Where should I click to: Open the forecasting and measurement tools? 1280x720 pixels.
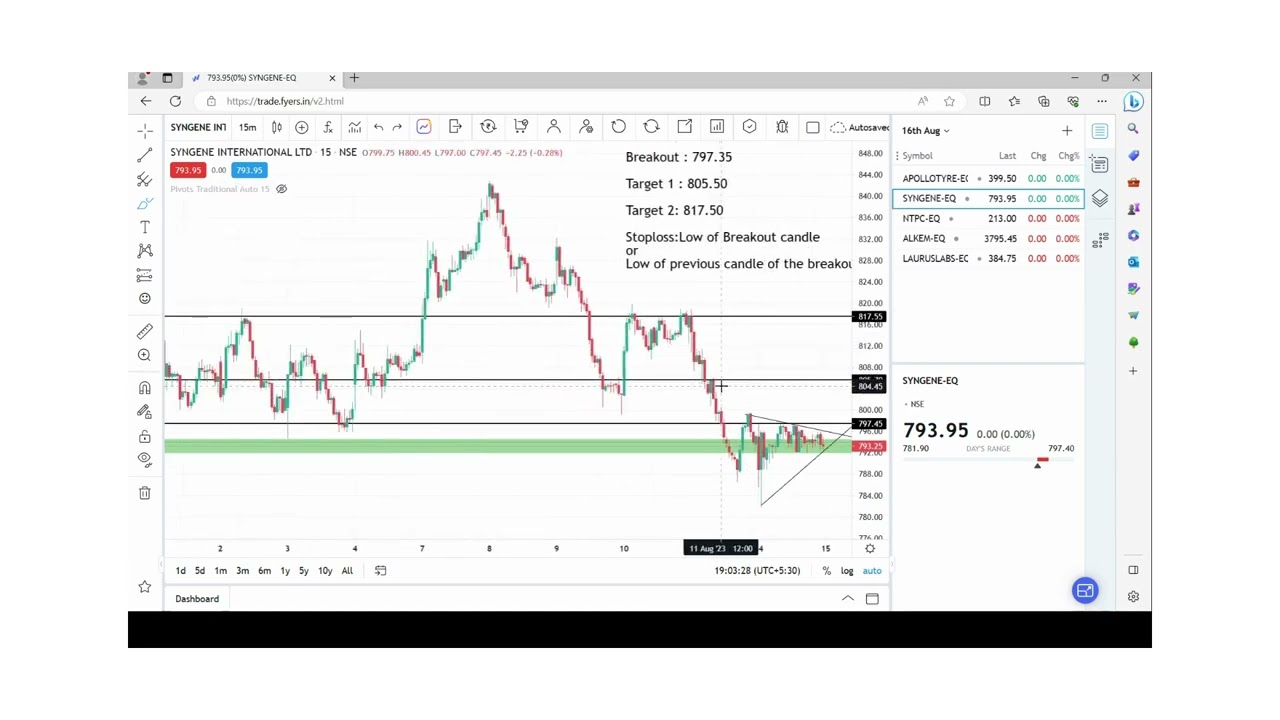point(145,275)
